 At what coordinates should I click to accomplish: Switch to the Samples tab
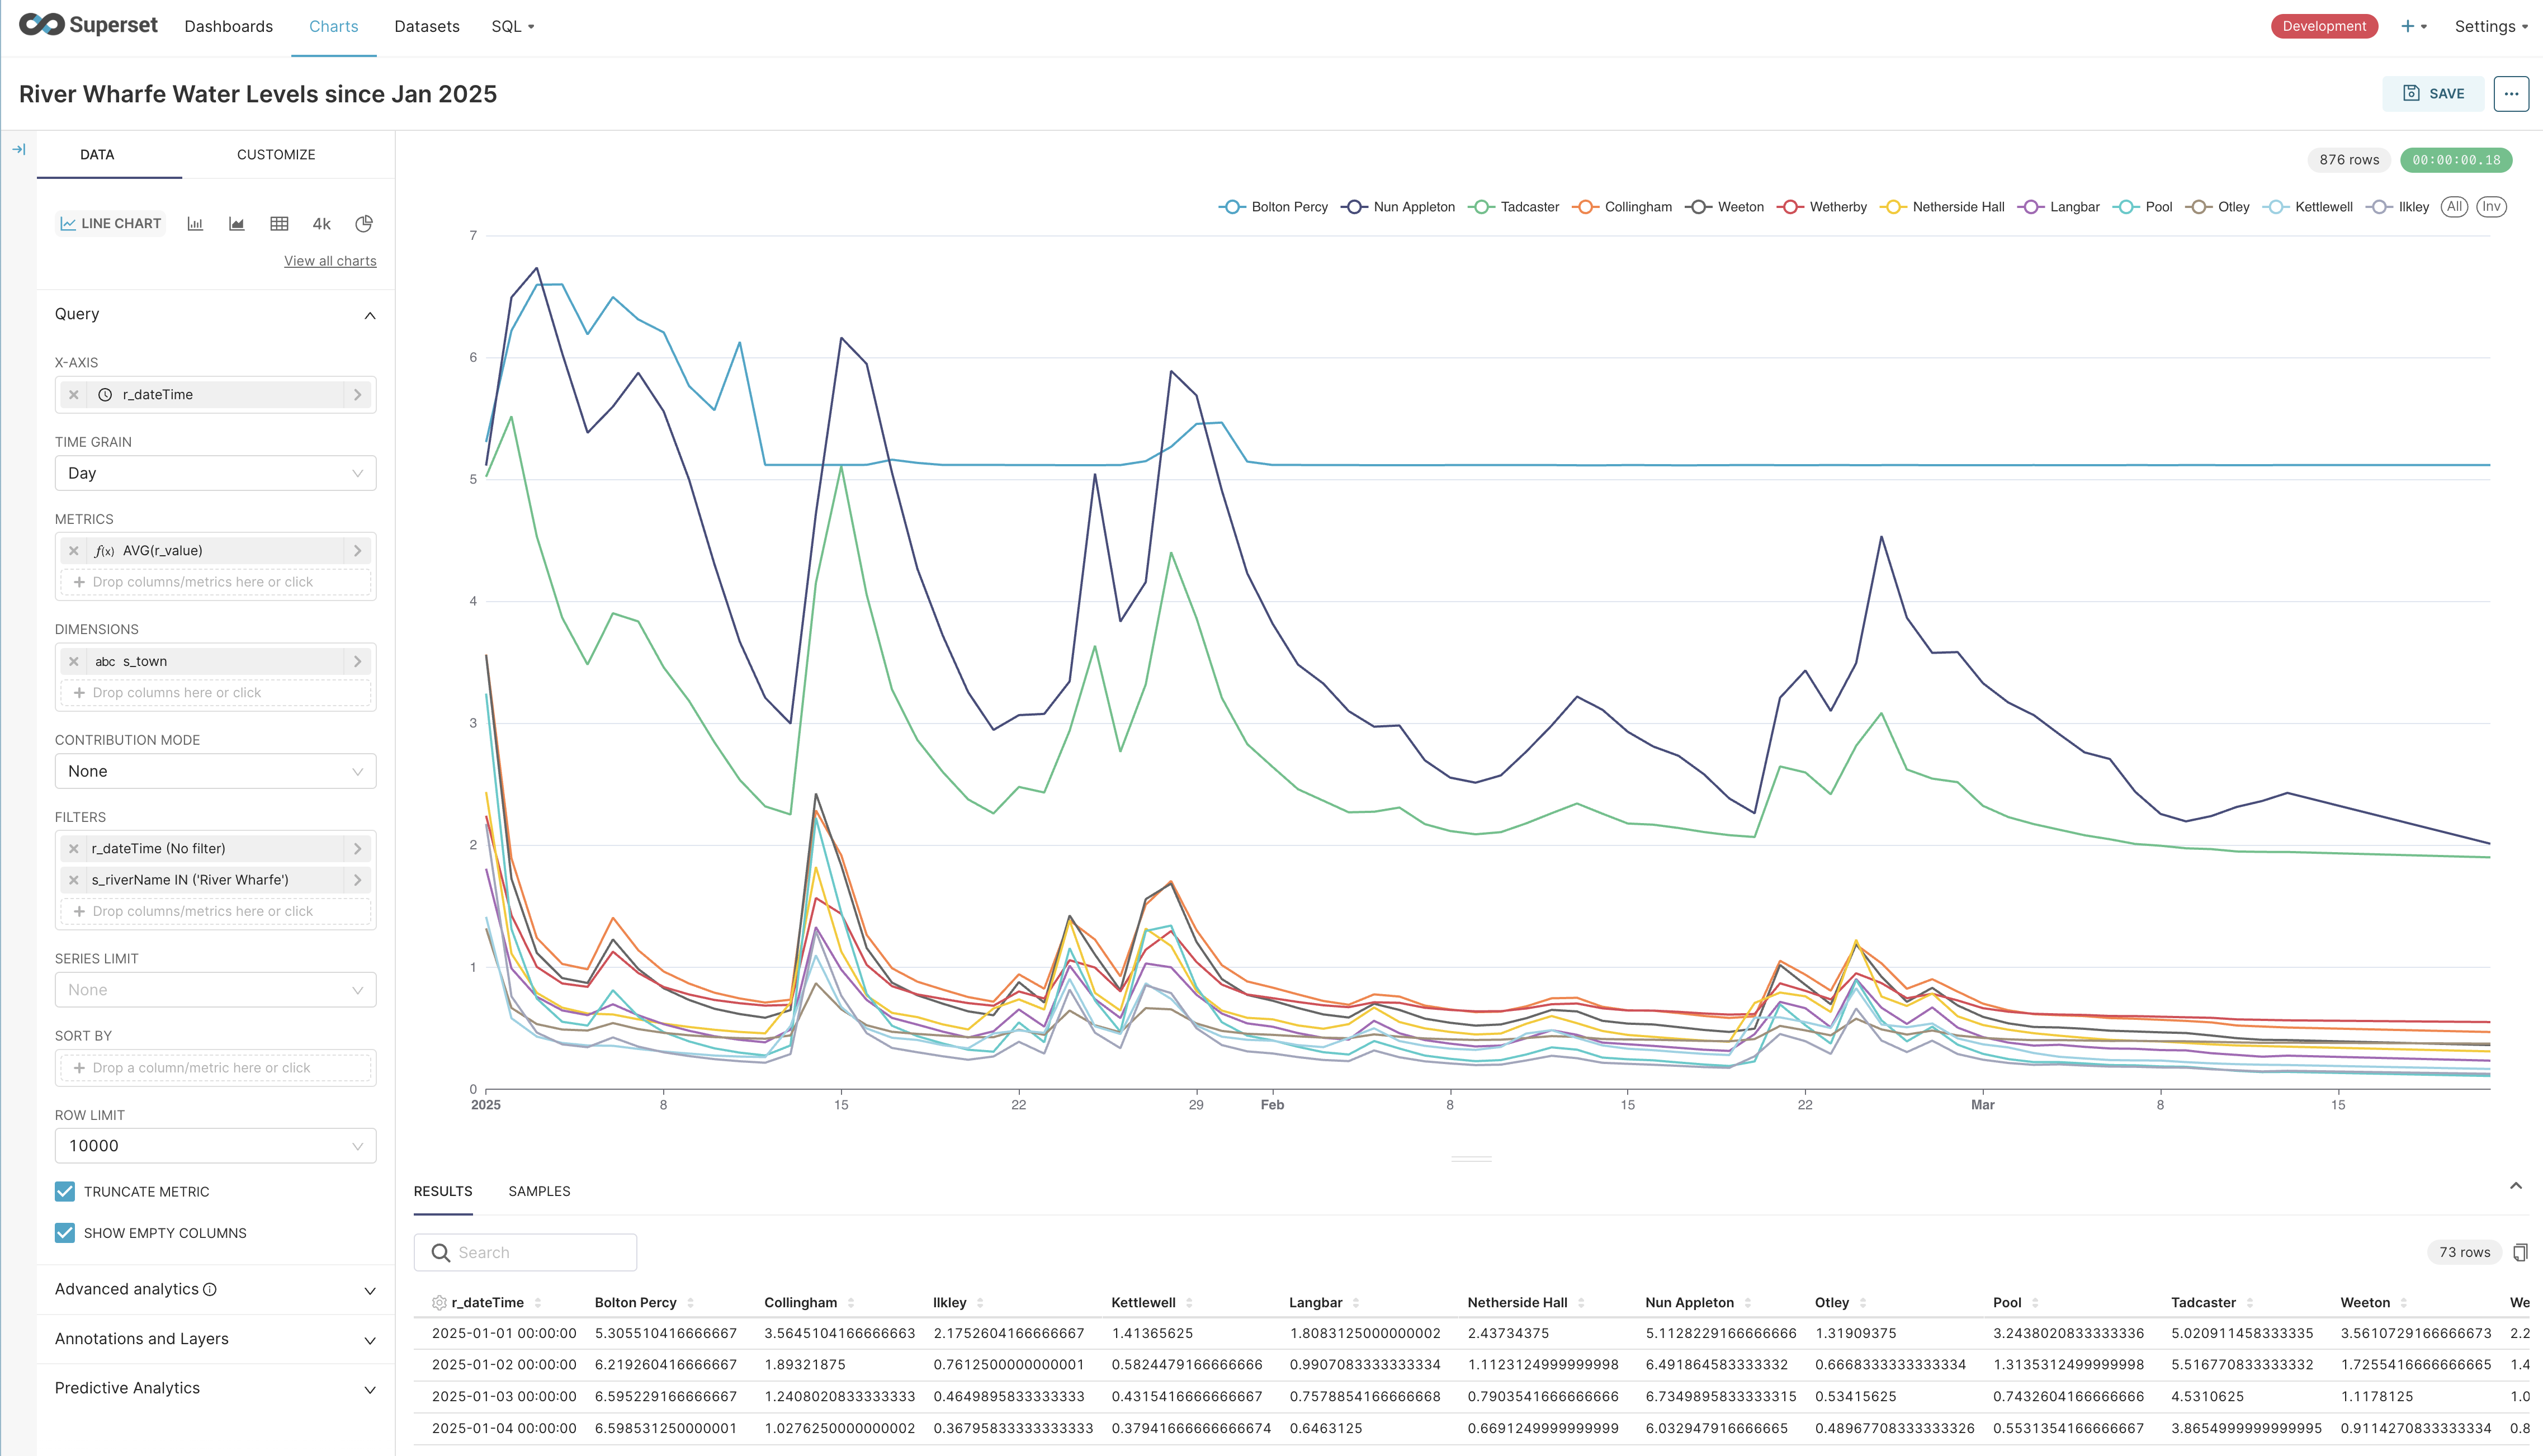click(539, 1192)
